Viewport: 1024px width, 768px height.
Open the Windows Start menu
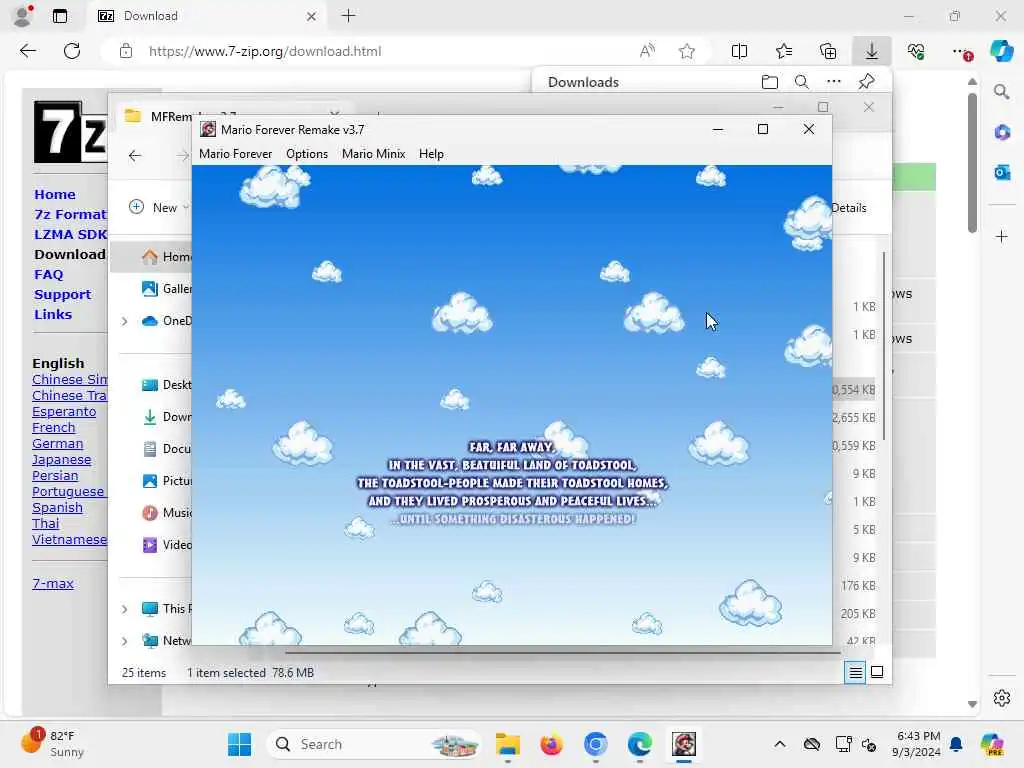[x=239, y=744]
